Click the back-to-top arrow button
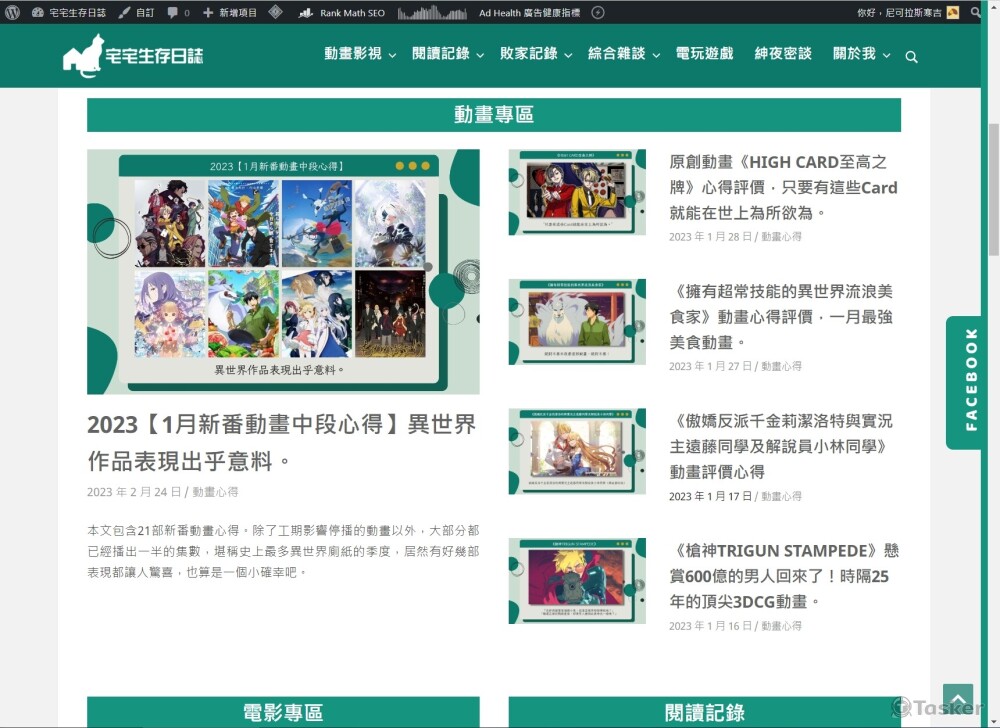 point(958,698)
